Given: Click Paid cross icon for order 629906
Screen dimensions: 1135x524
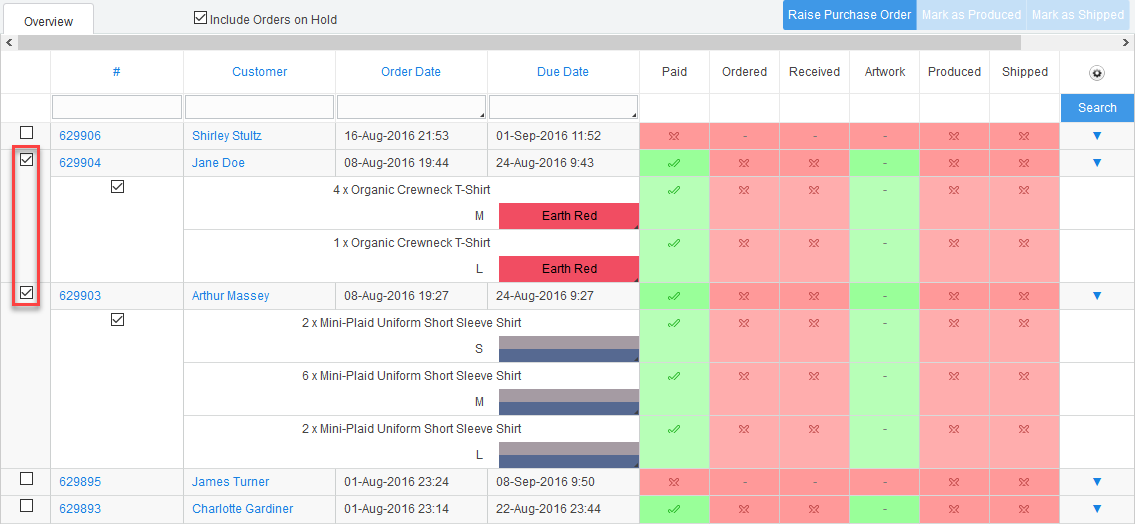Looking at the screenshot, I should 674,136.
